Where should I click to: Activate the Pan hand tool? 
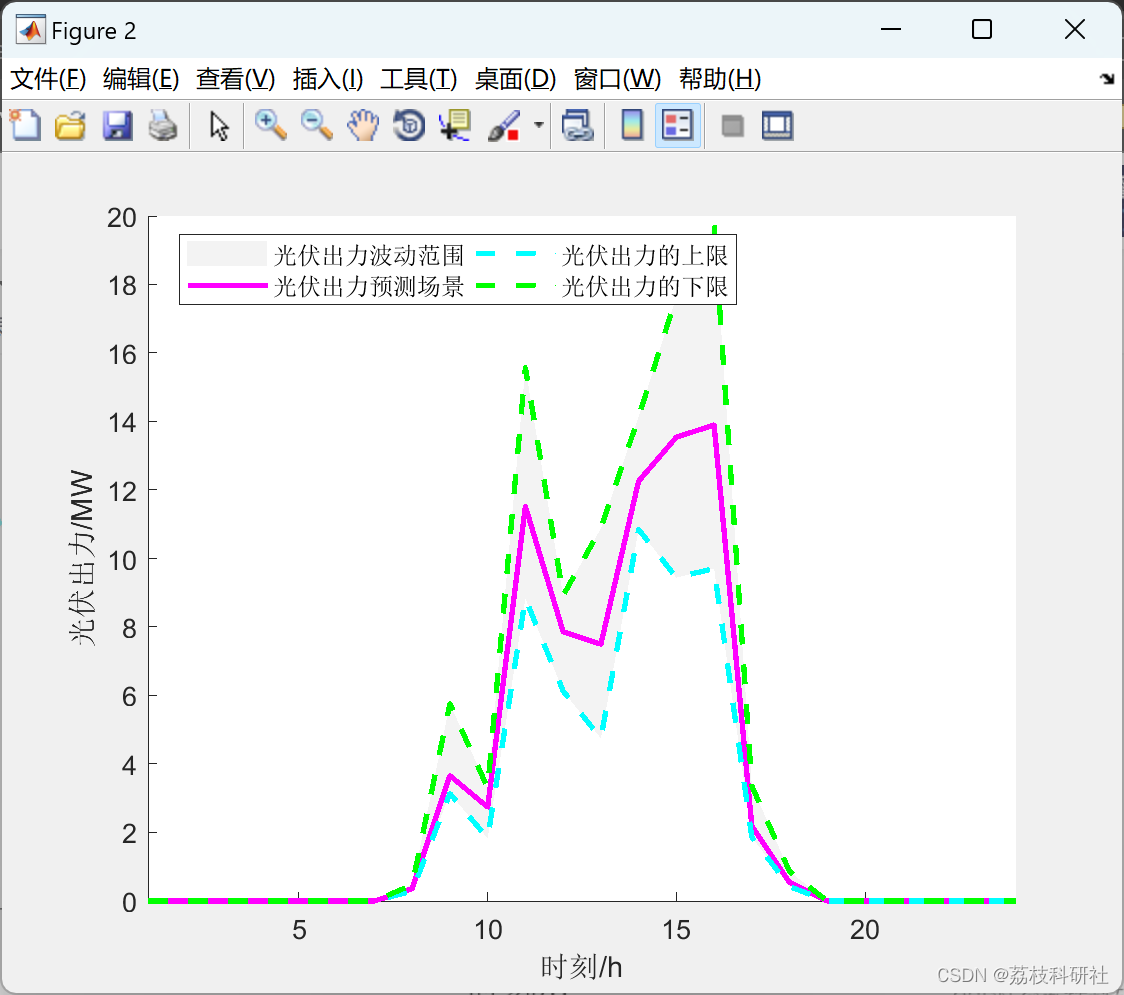pos(363,125)
